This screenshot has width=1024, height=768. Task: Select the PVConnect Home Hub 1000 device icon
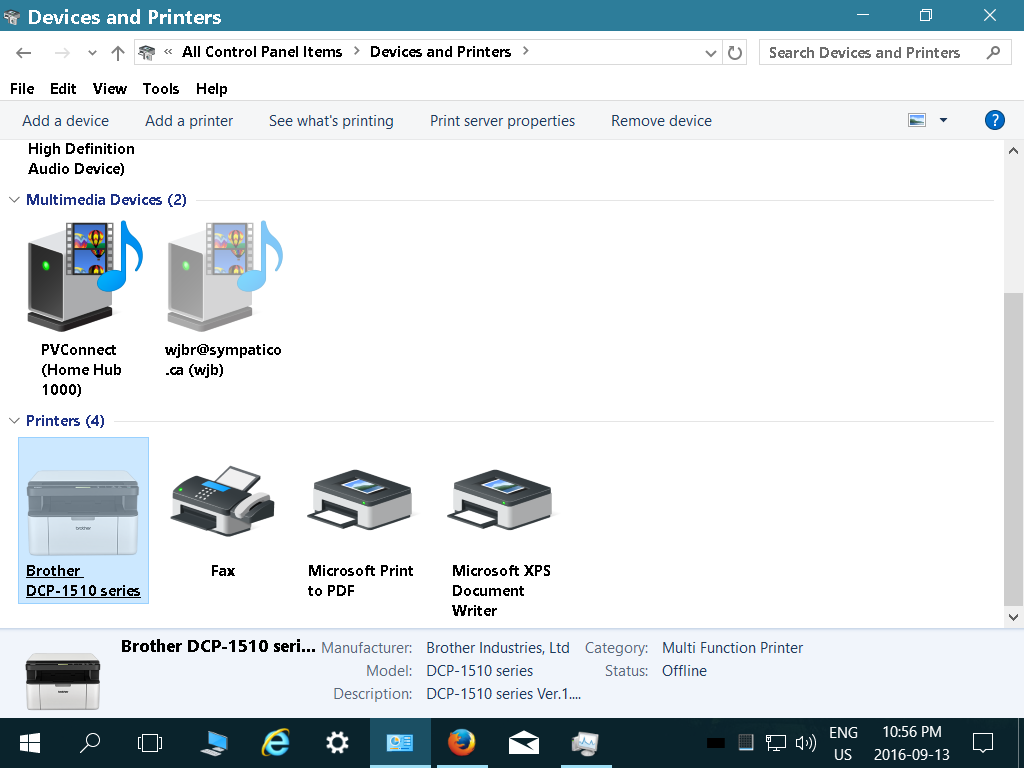tap(85, 276)
